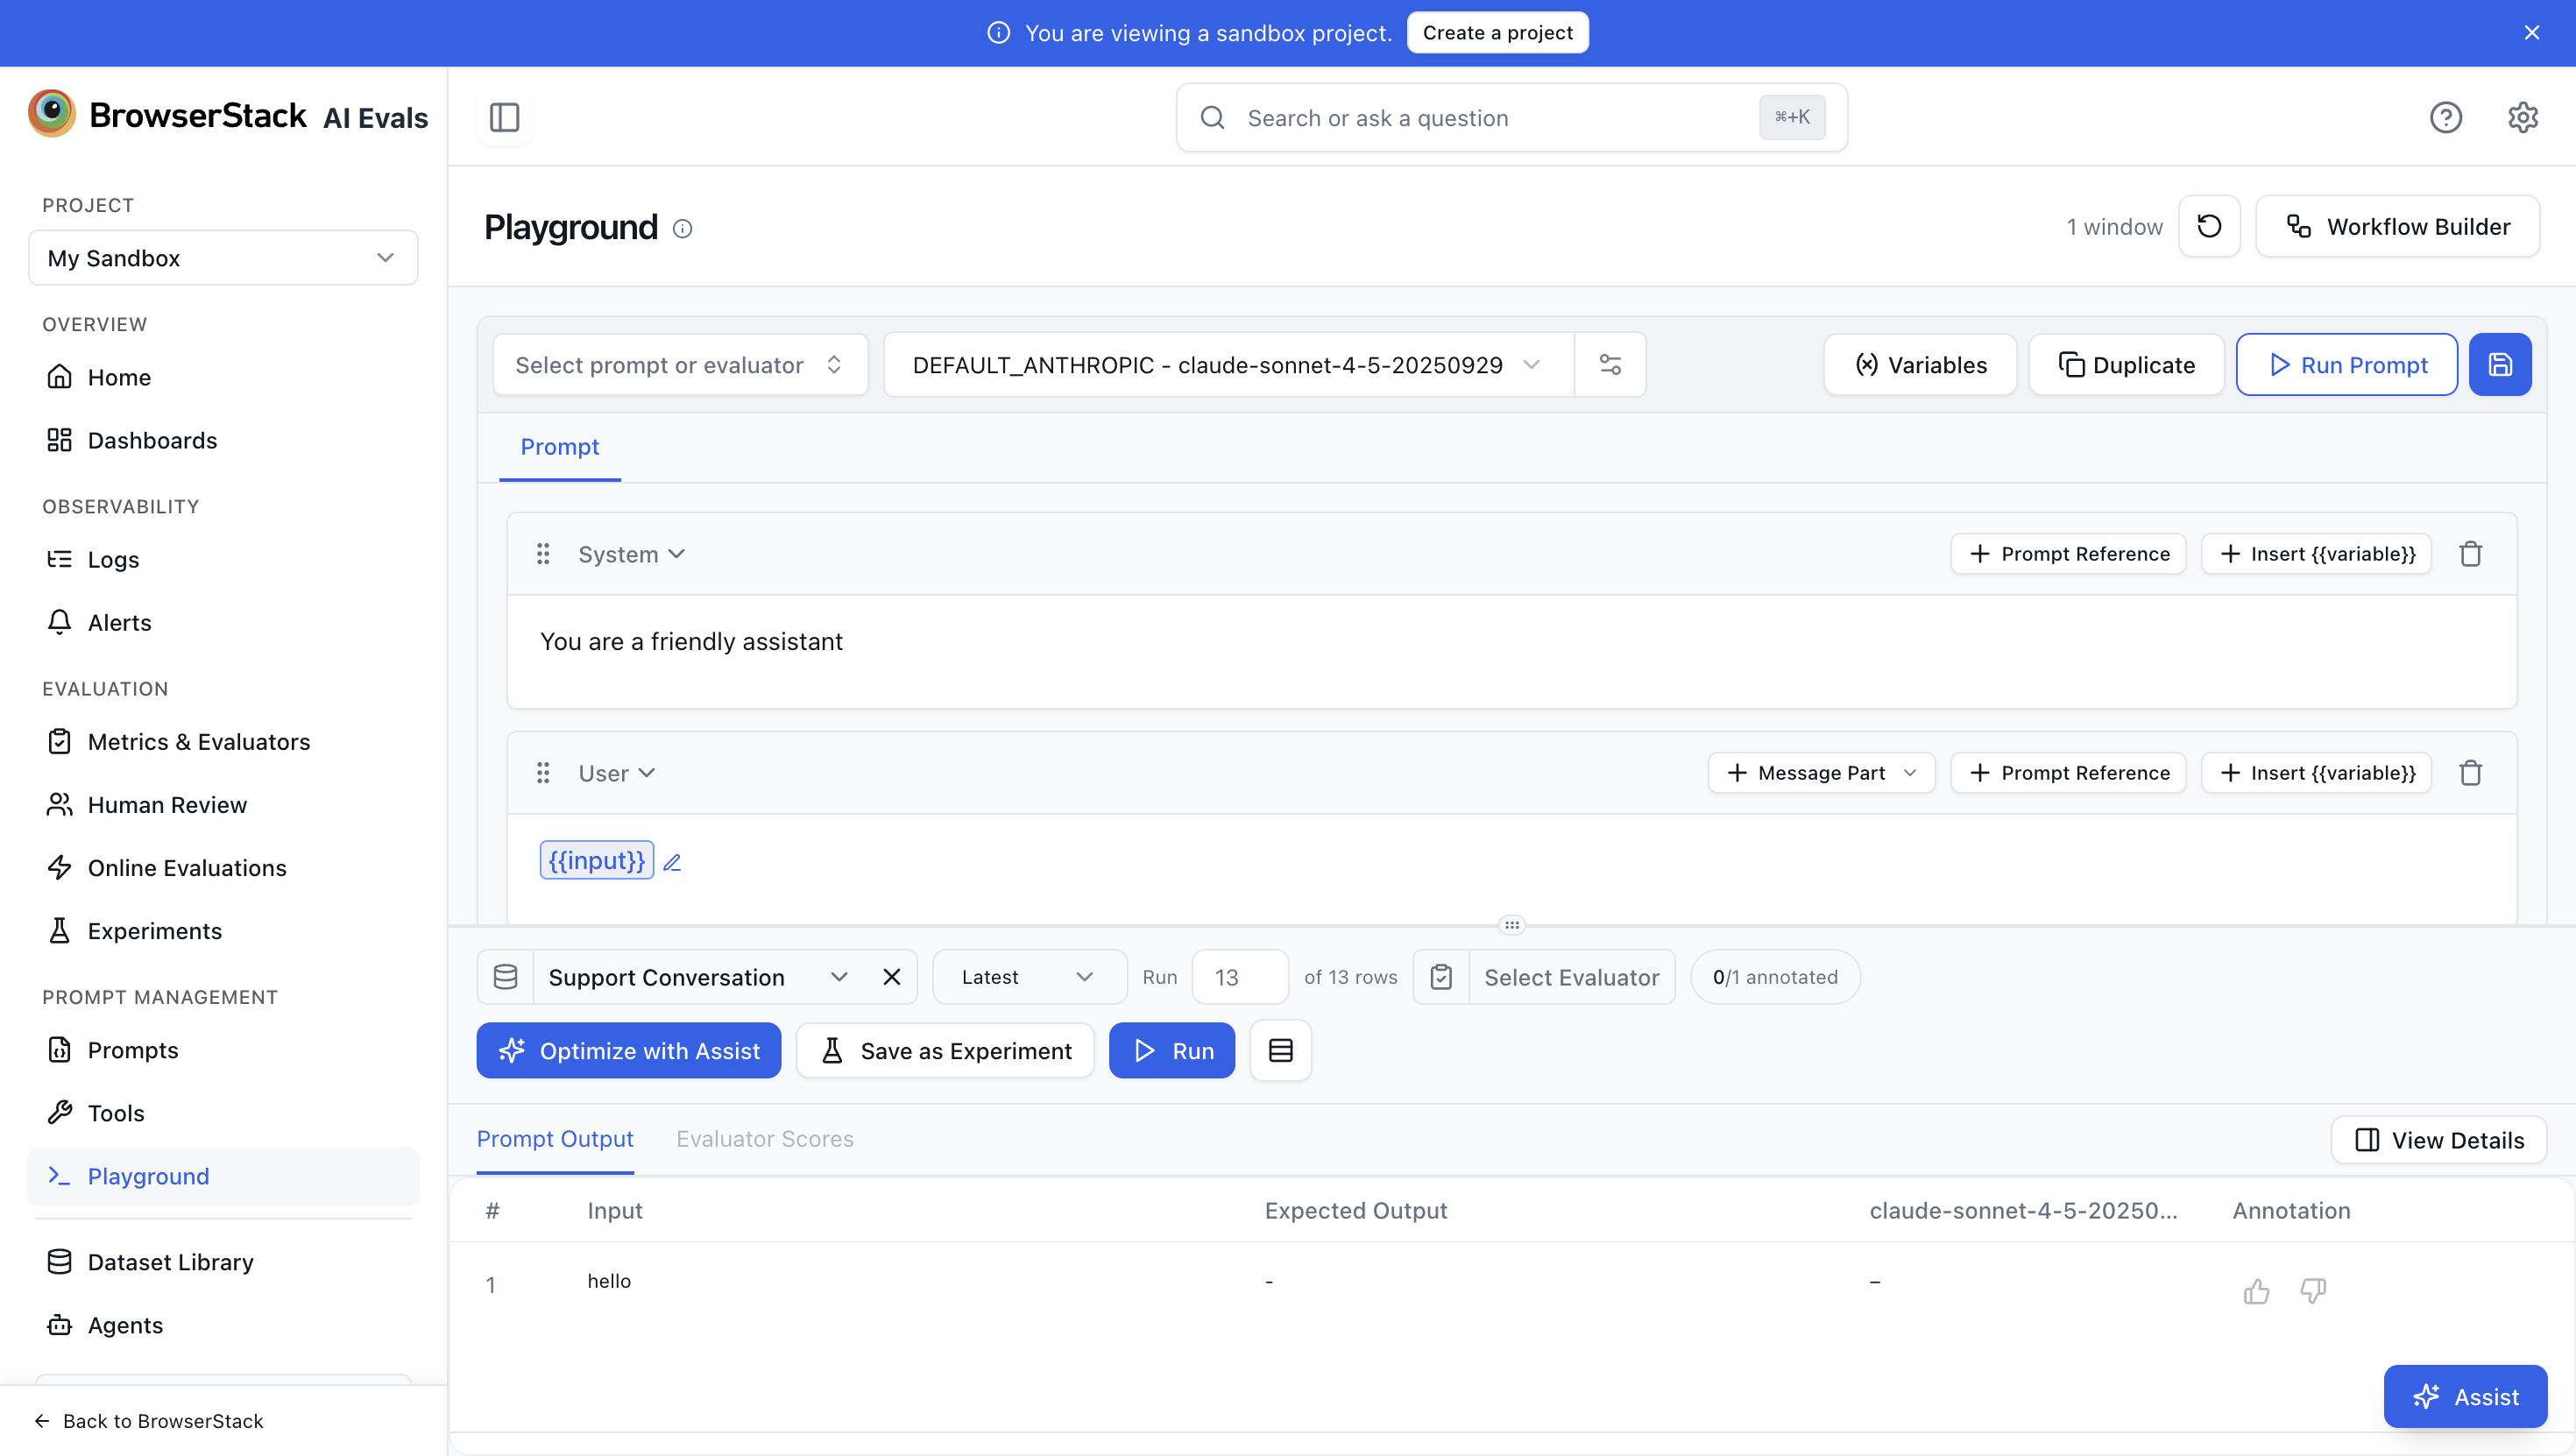Click the Back to BrowserStack link
Screen dimensions: 2576x1456
tap(148, 1421)
